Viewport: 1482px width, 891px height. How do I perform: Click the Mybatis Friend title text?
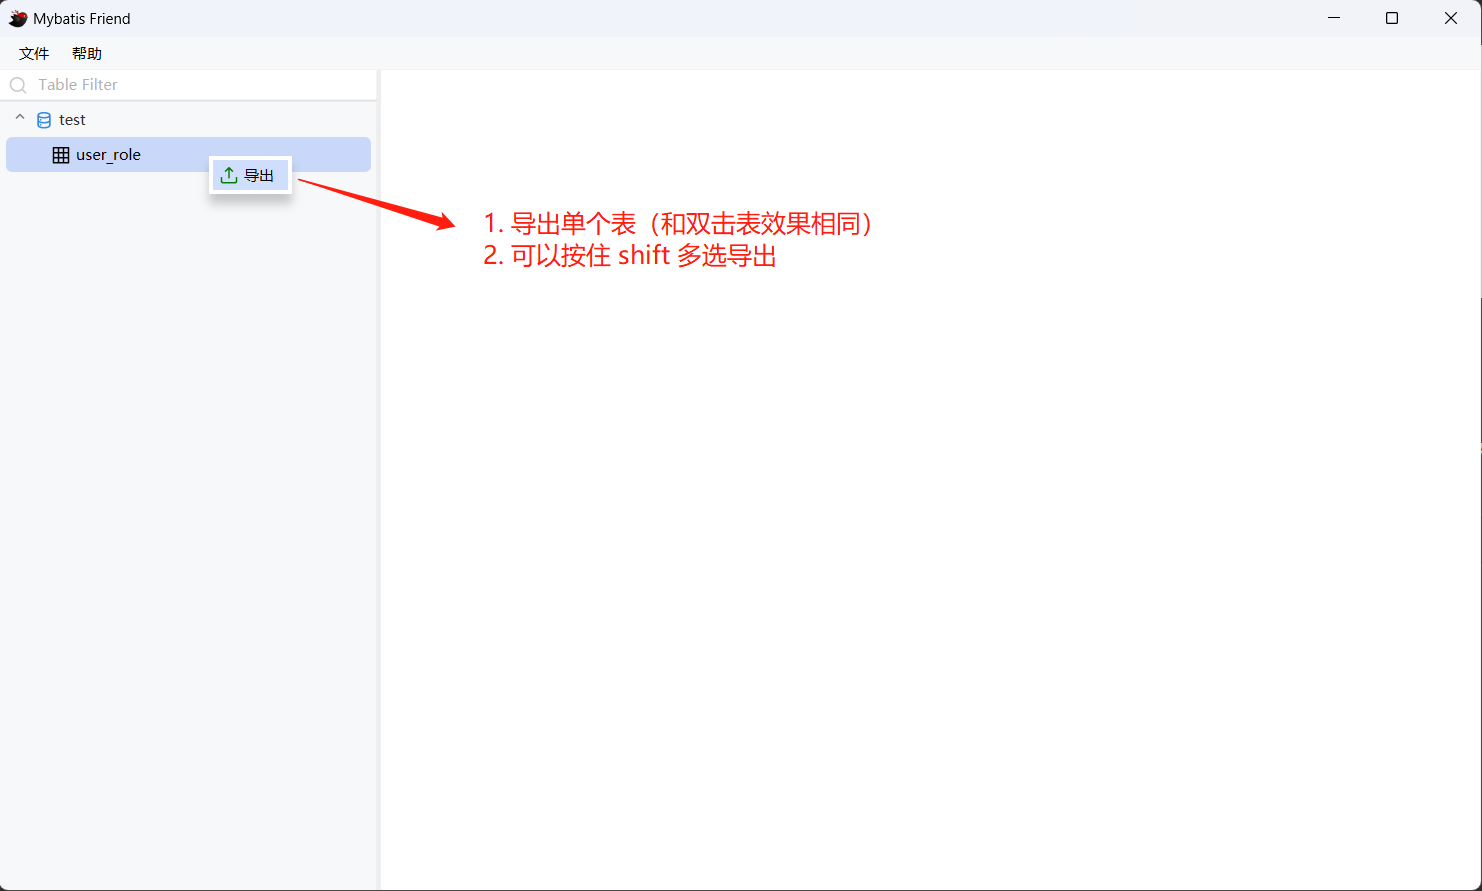pos(82,19)
